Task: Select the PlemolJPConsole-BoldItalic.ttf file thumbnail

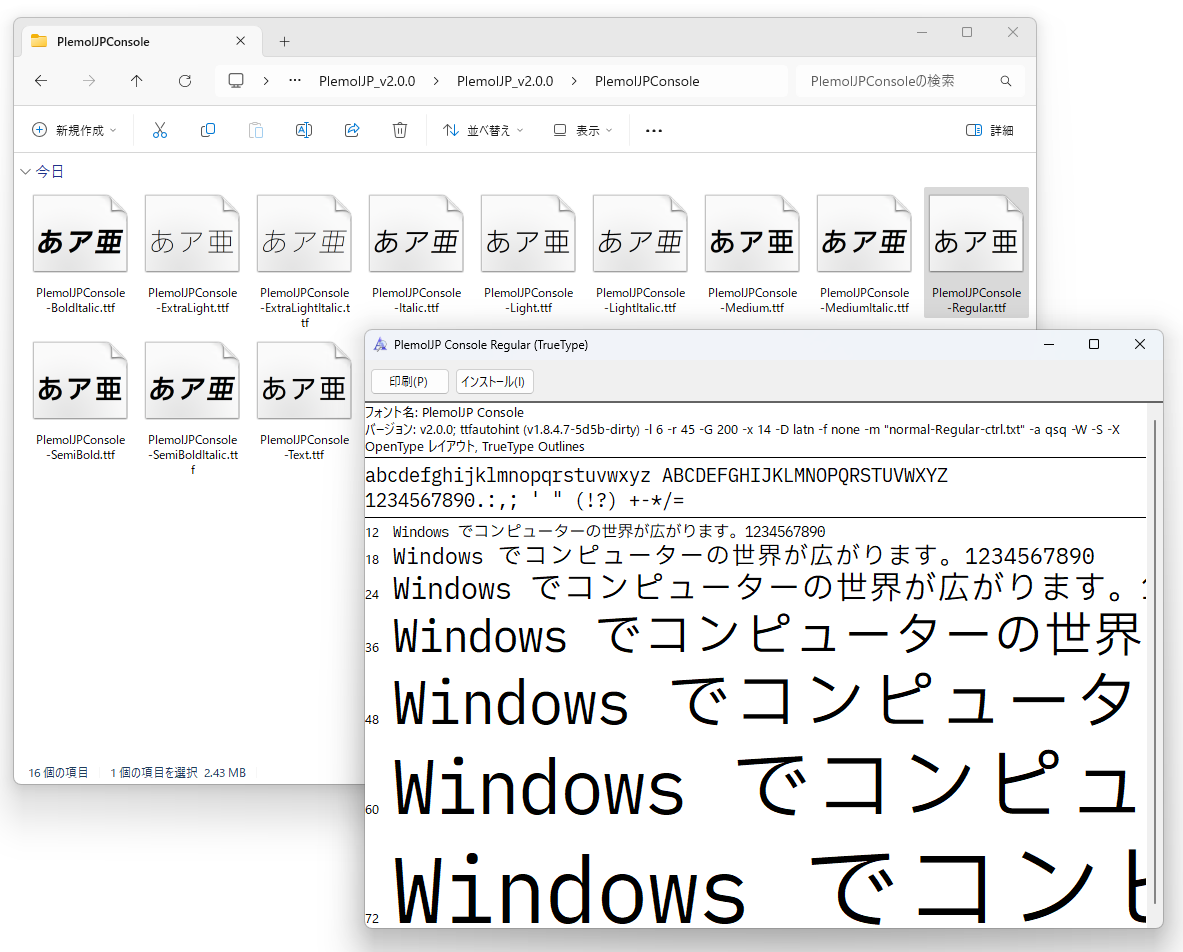Action: pos(80,232)
